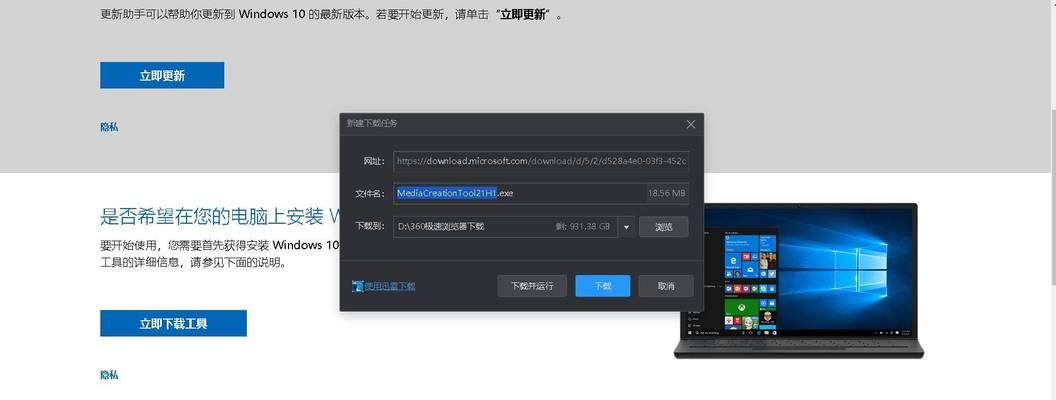Click the page's vertical scrollbar thumb

[x=1051, y=50]
